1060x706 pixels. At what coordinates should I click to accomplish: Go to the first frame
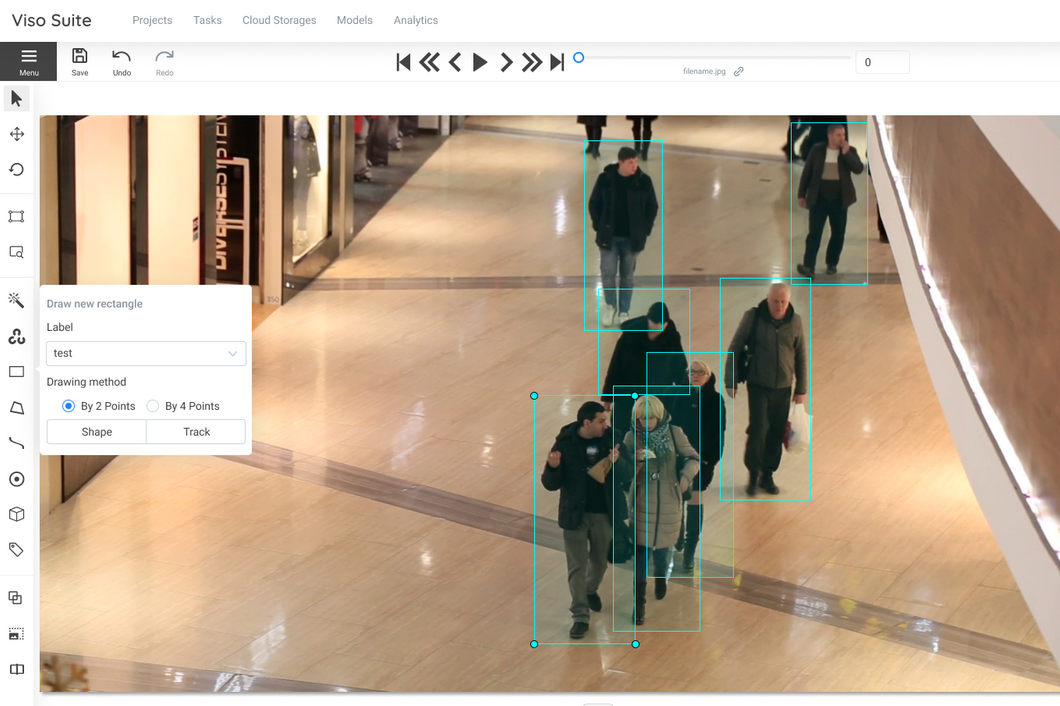[x=403, y=62]
